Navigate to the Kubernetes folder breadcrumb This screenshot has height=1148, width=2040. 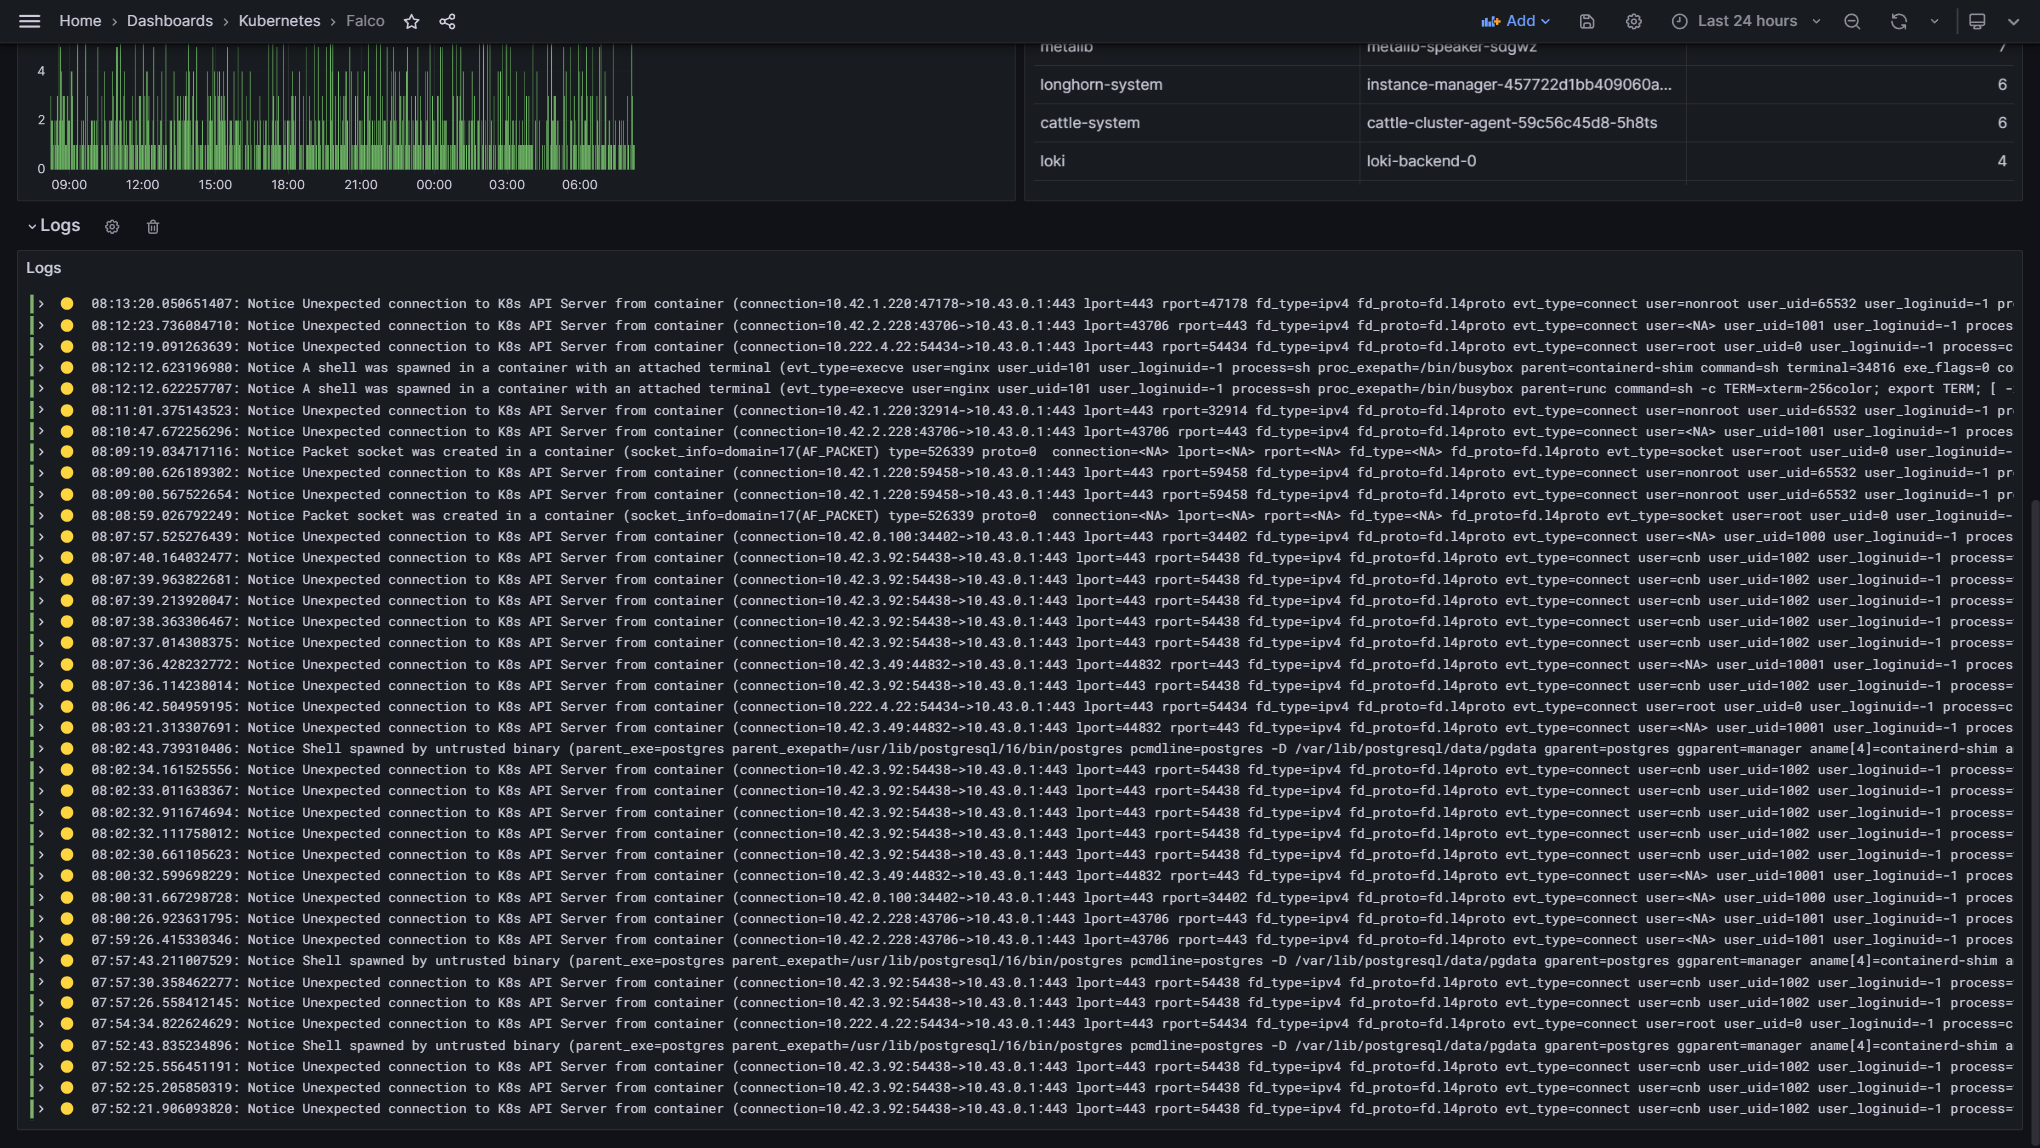point(279,21)
